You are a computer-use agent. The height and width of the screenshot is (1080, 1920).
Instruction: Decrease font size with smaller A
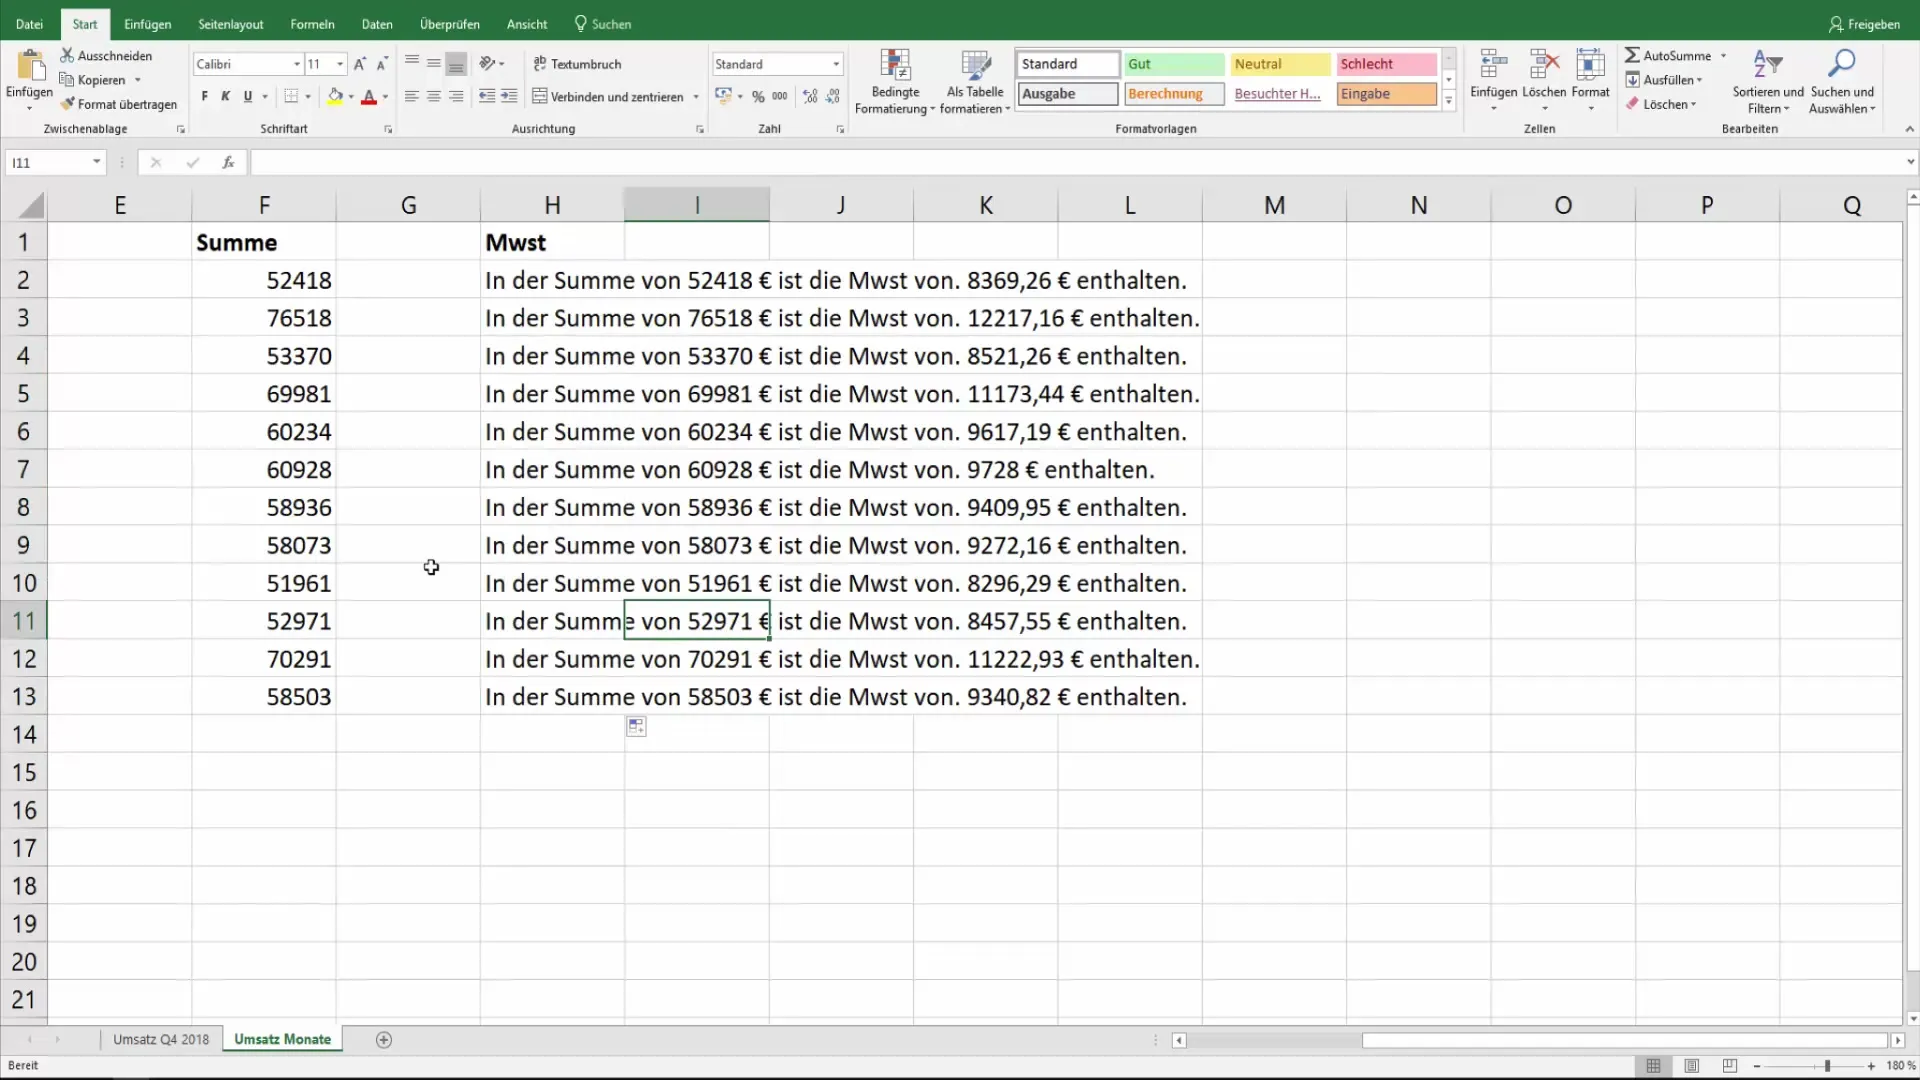(x=382, y=64)
